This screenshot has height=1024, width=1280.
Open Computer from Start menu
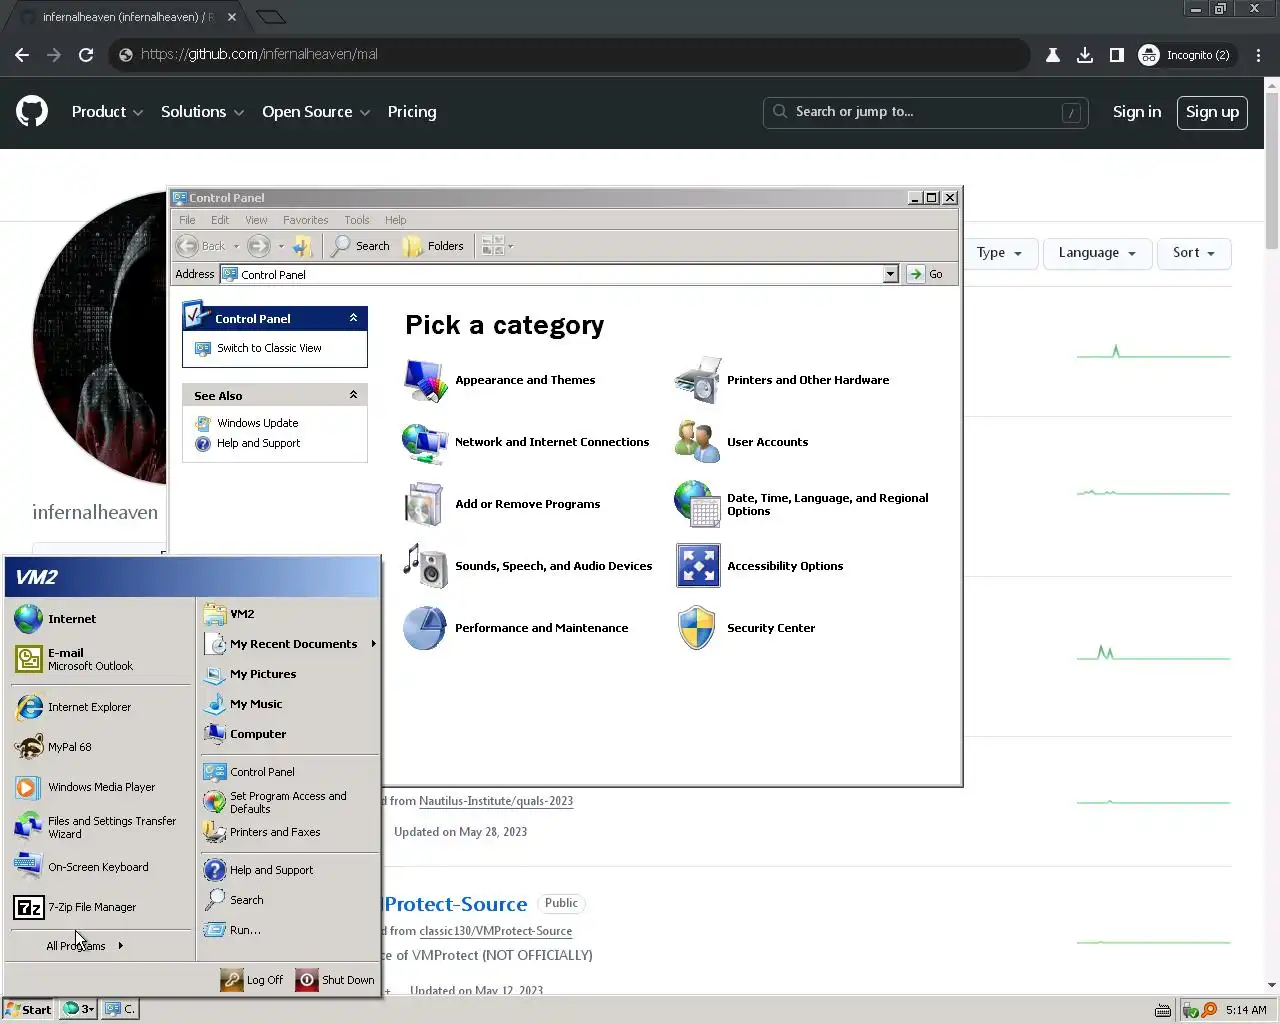290,734
